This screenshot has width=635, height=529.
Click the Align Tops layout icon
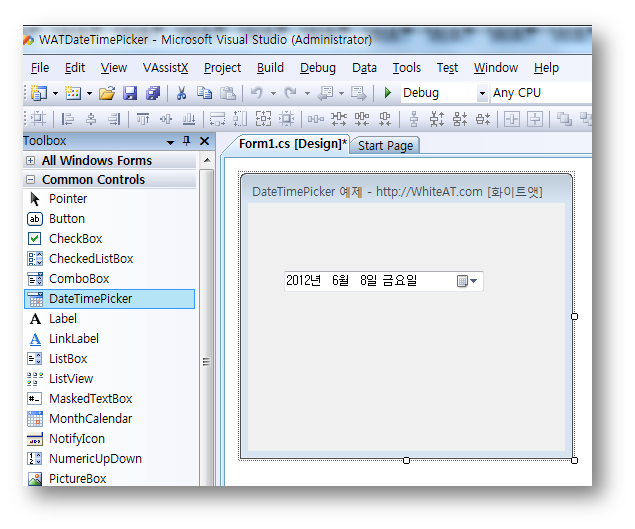pos(143,119)
